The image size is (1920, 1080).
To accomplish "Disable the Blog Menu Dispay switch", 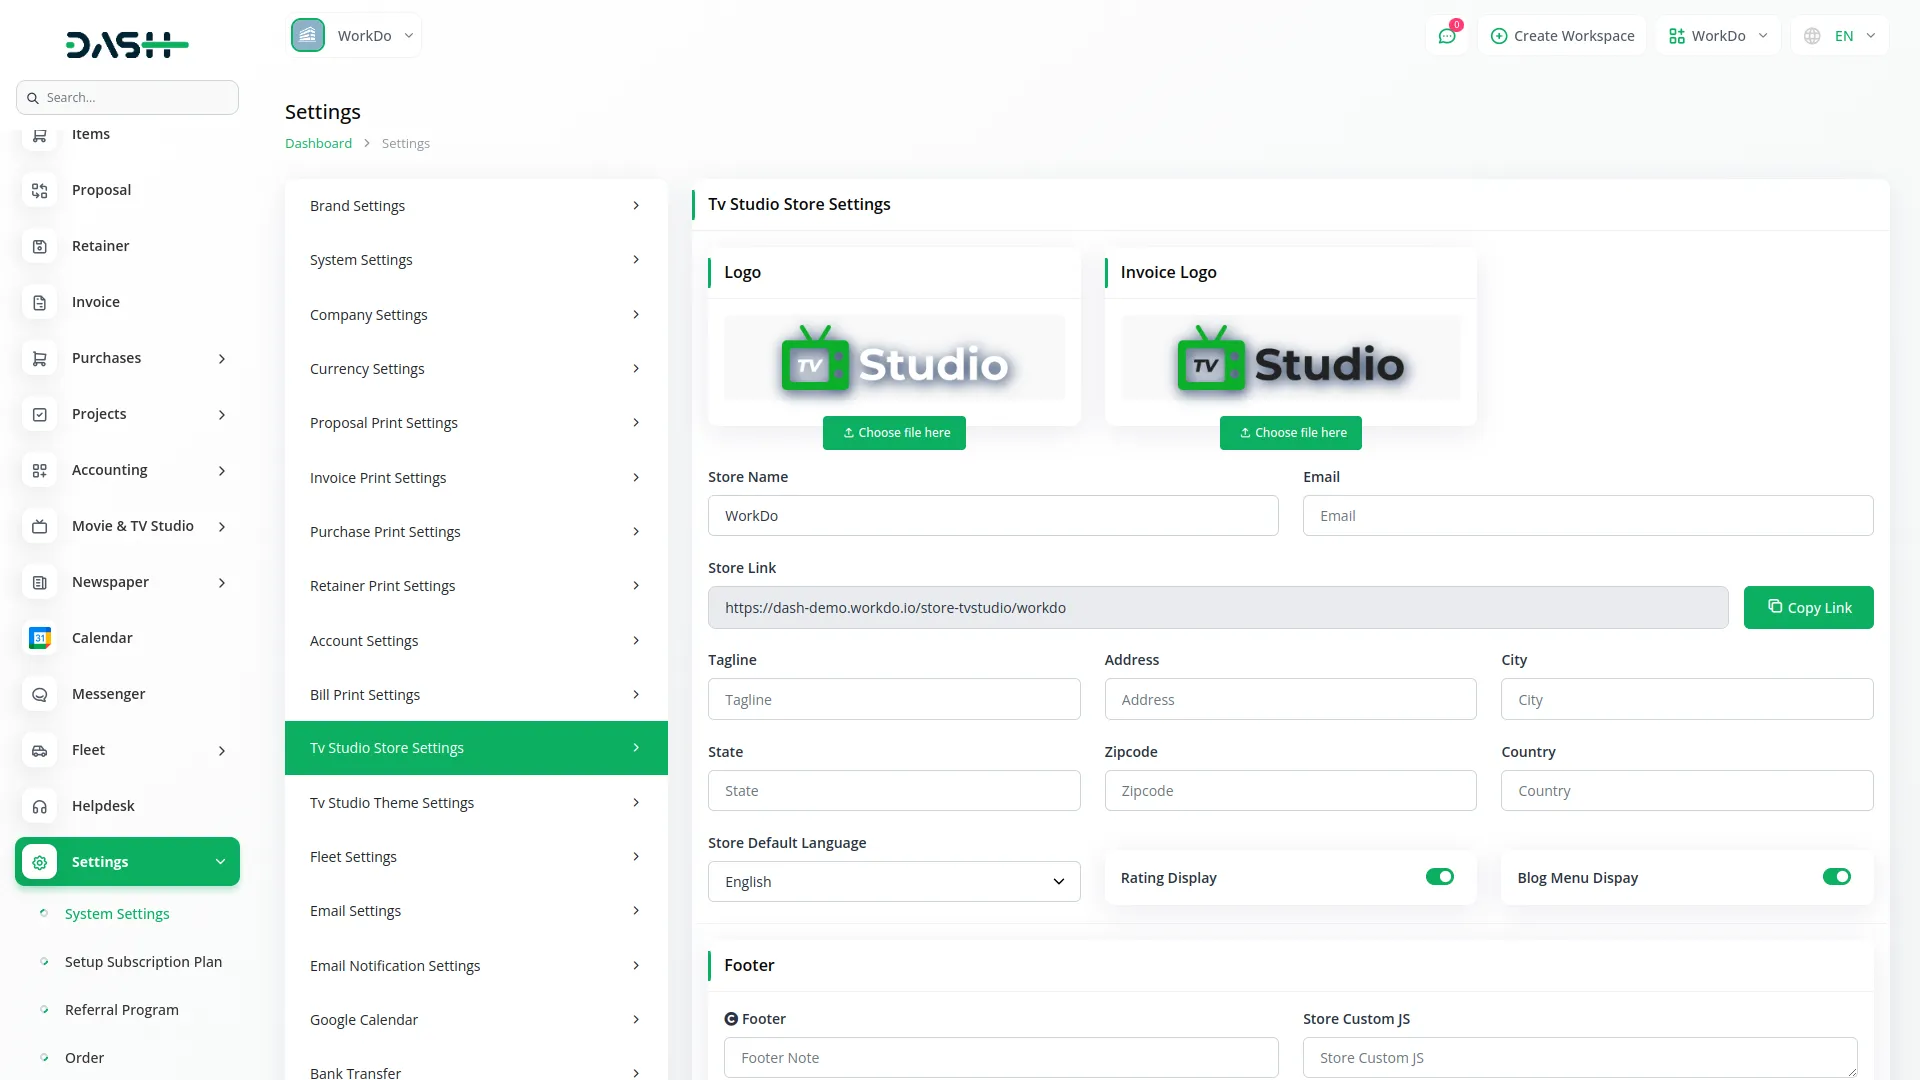I will coord(1836,877).
